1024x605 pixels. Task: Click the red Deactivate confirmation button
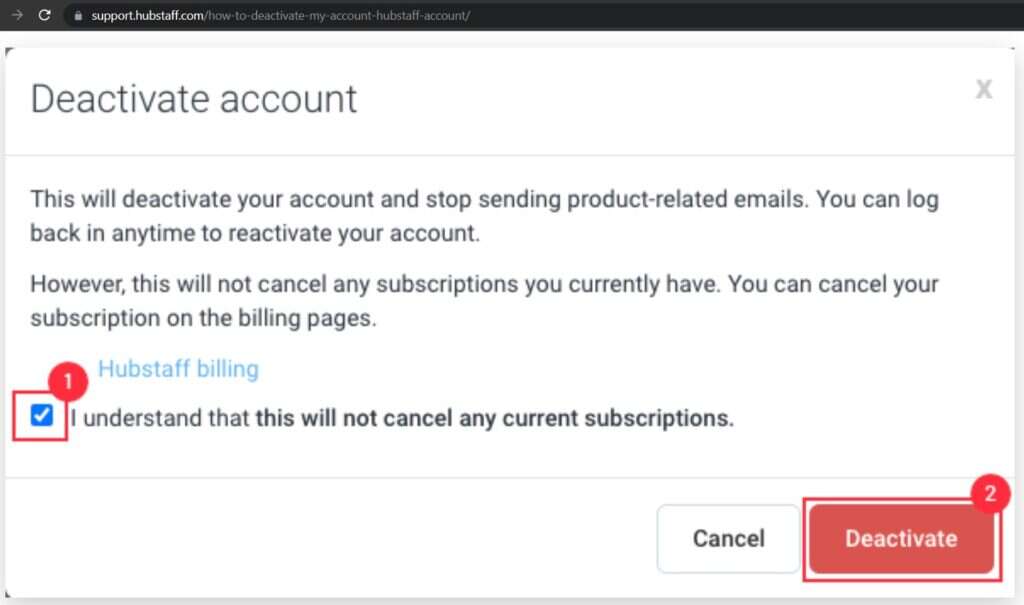pos(901,538)
